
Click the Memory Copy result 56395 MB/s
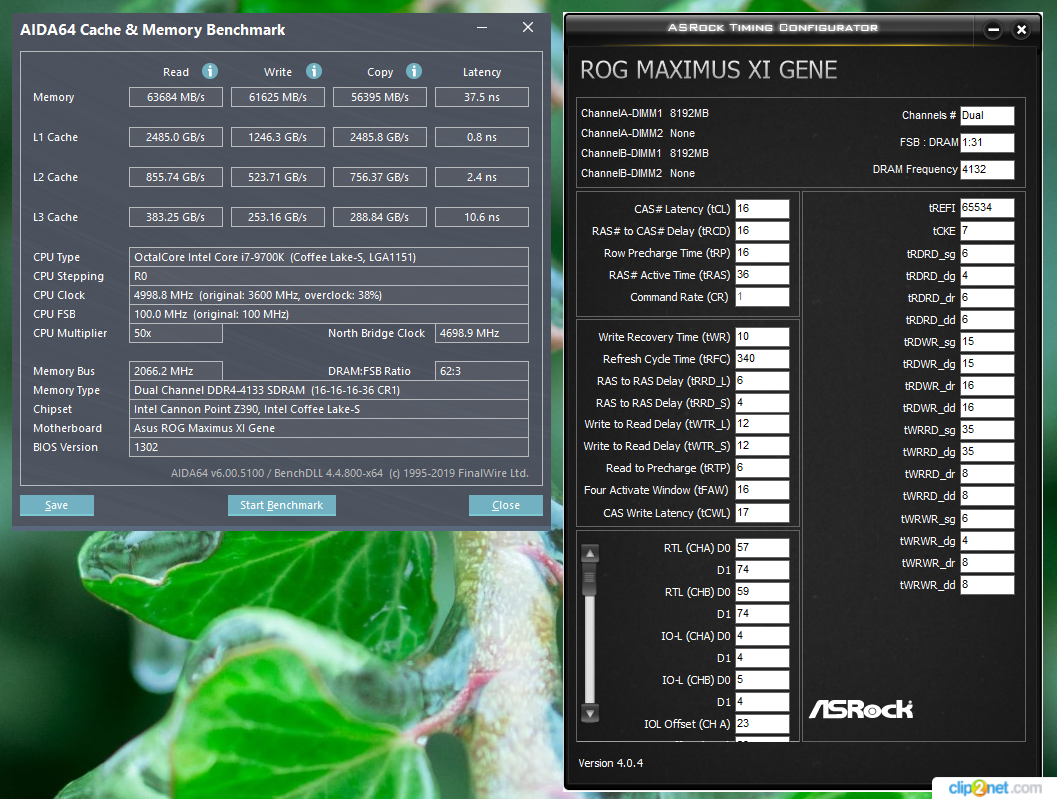tap(380, 97)
